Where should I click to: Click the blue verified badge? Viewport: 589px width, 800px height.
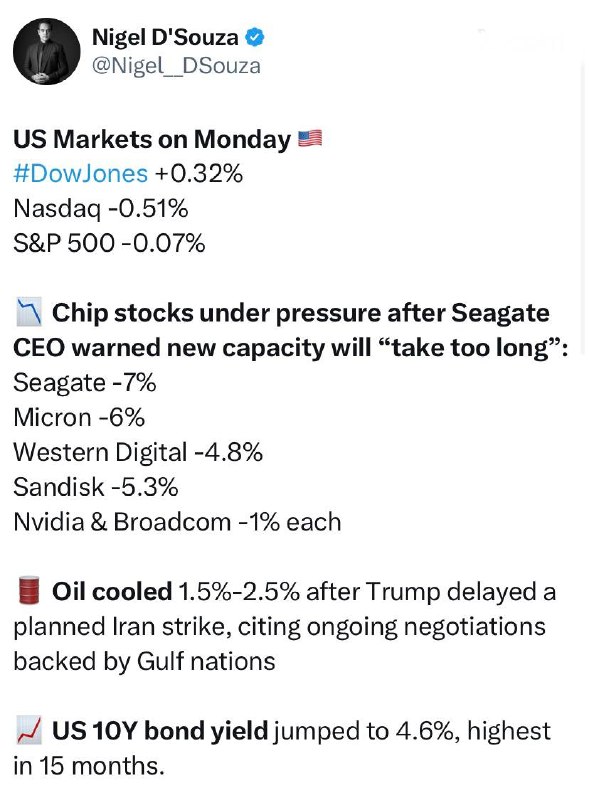pyautogui.click(x=255, y=37)
